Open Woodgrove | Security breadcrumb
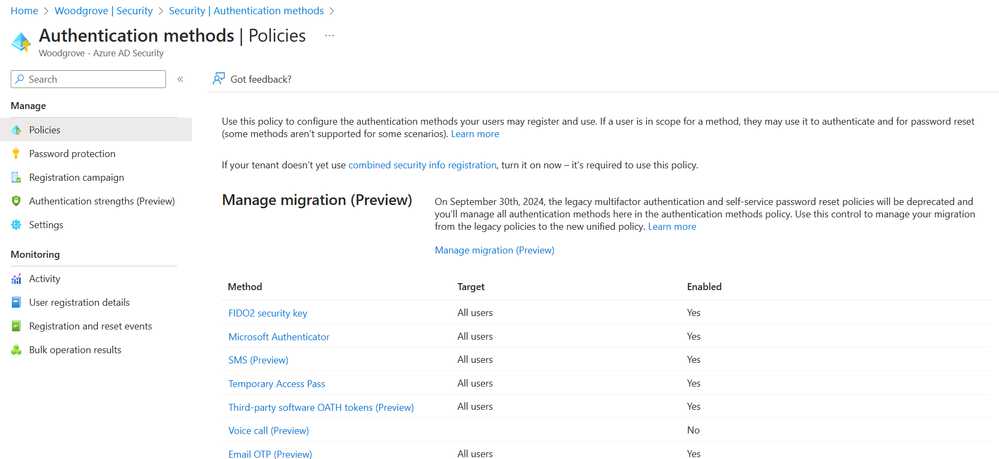Image resolution: width=999 pixels, height=459 pixels. [x=104, y=11]
